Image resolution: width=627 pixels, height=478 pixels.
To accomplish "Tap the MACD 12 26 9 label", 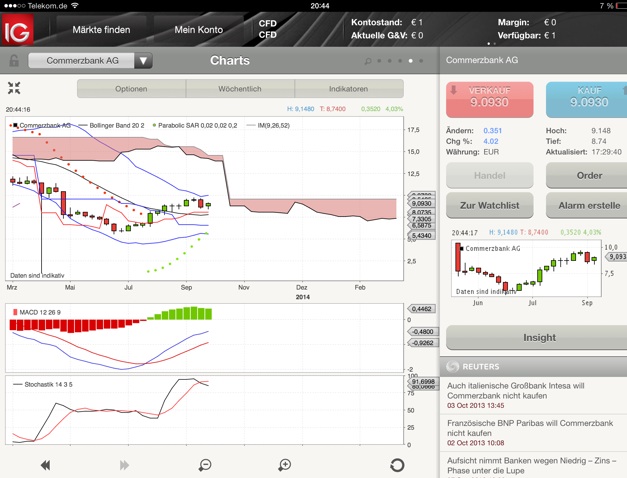I will (37, 312).
